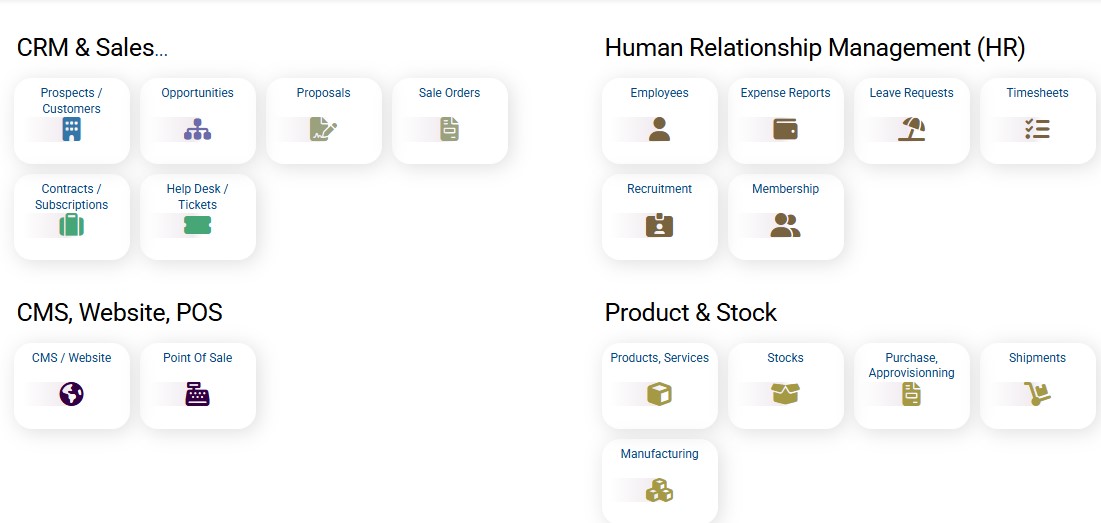
Task: Select the Sale Orders document icon
Action: 449,129
